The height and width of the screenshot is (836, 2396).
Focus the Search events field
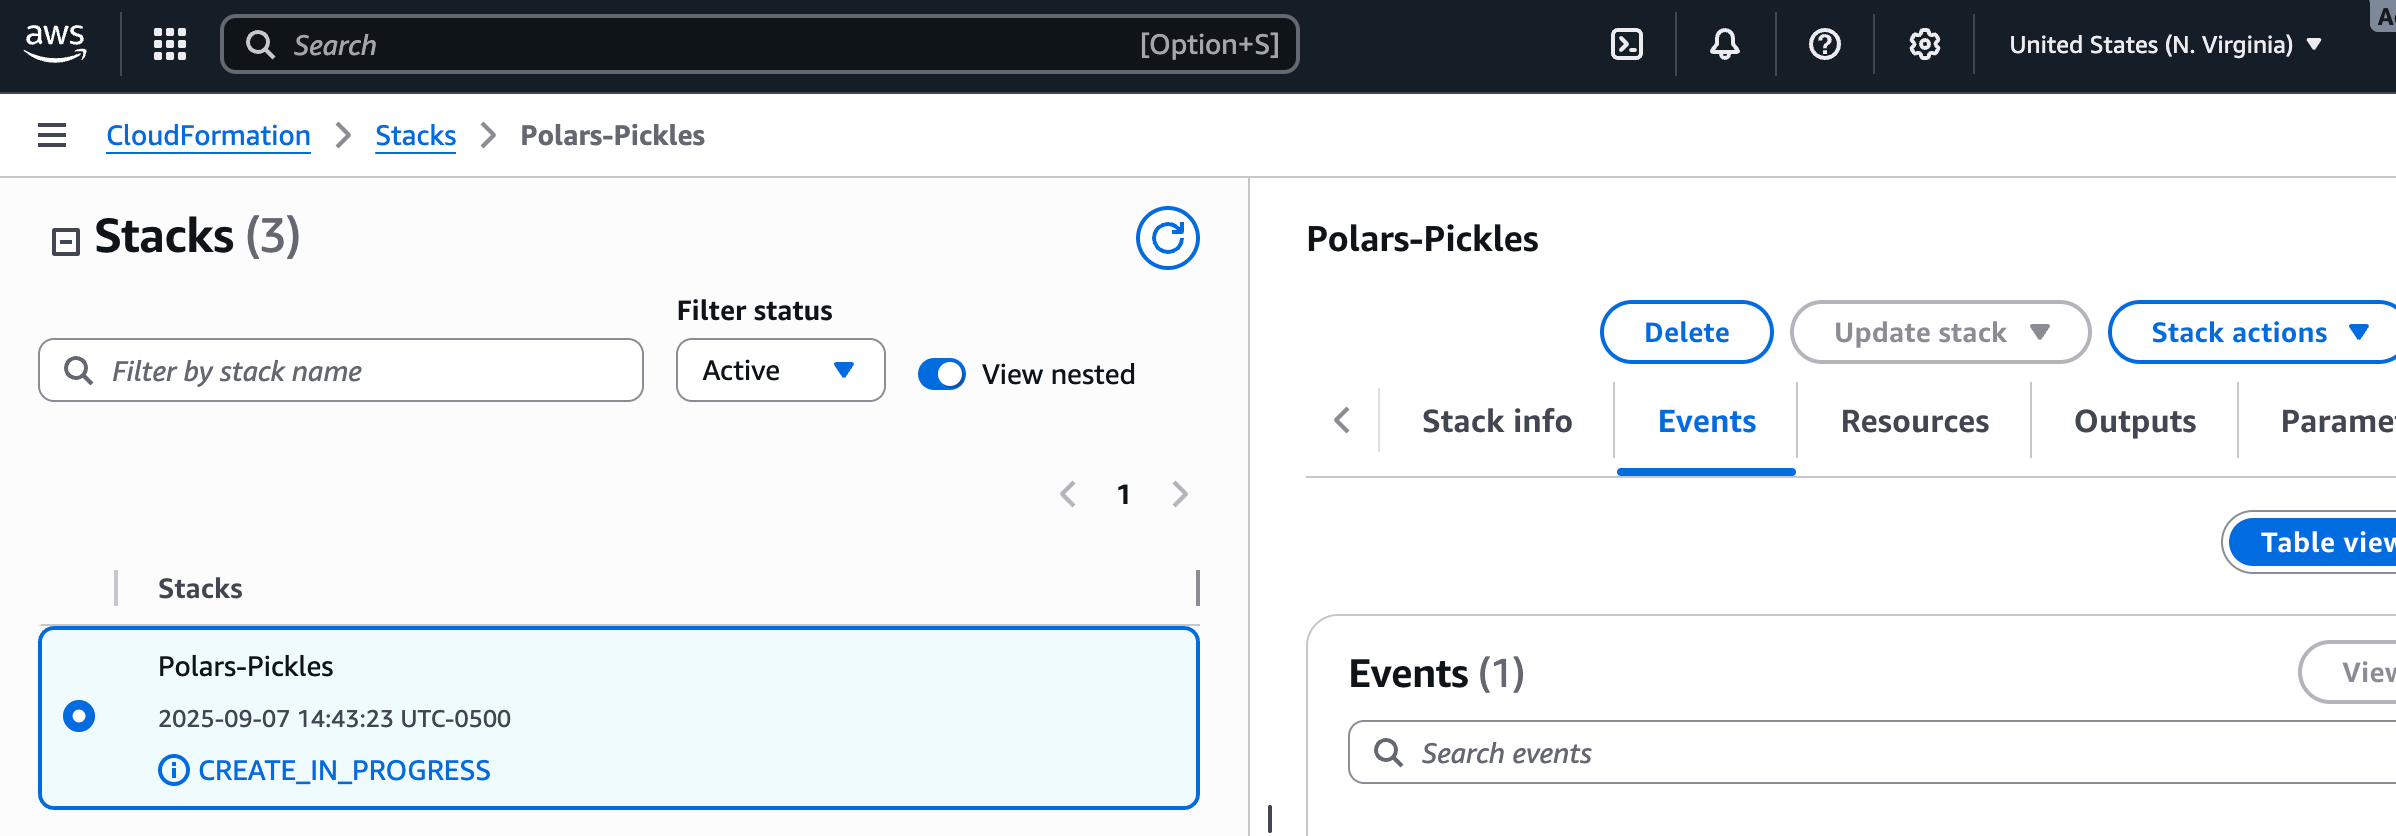[1872, 752]
